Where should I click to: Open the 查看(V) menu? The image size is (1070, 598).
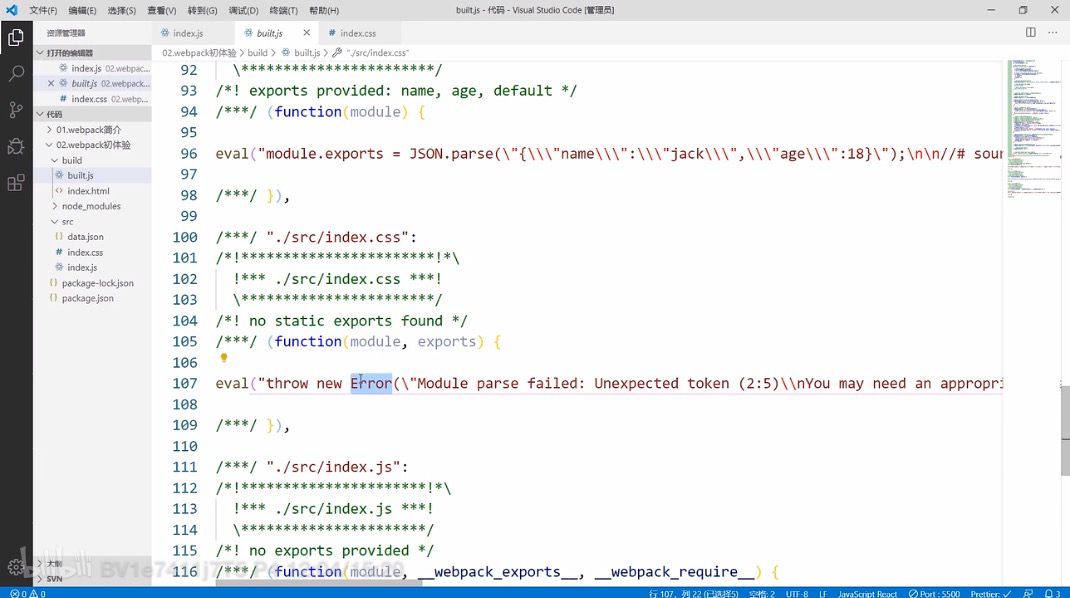[162, 10]
